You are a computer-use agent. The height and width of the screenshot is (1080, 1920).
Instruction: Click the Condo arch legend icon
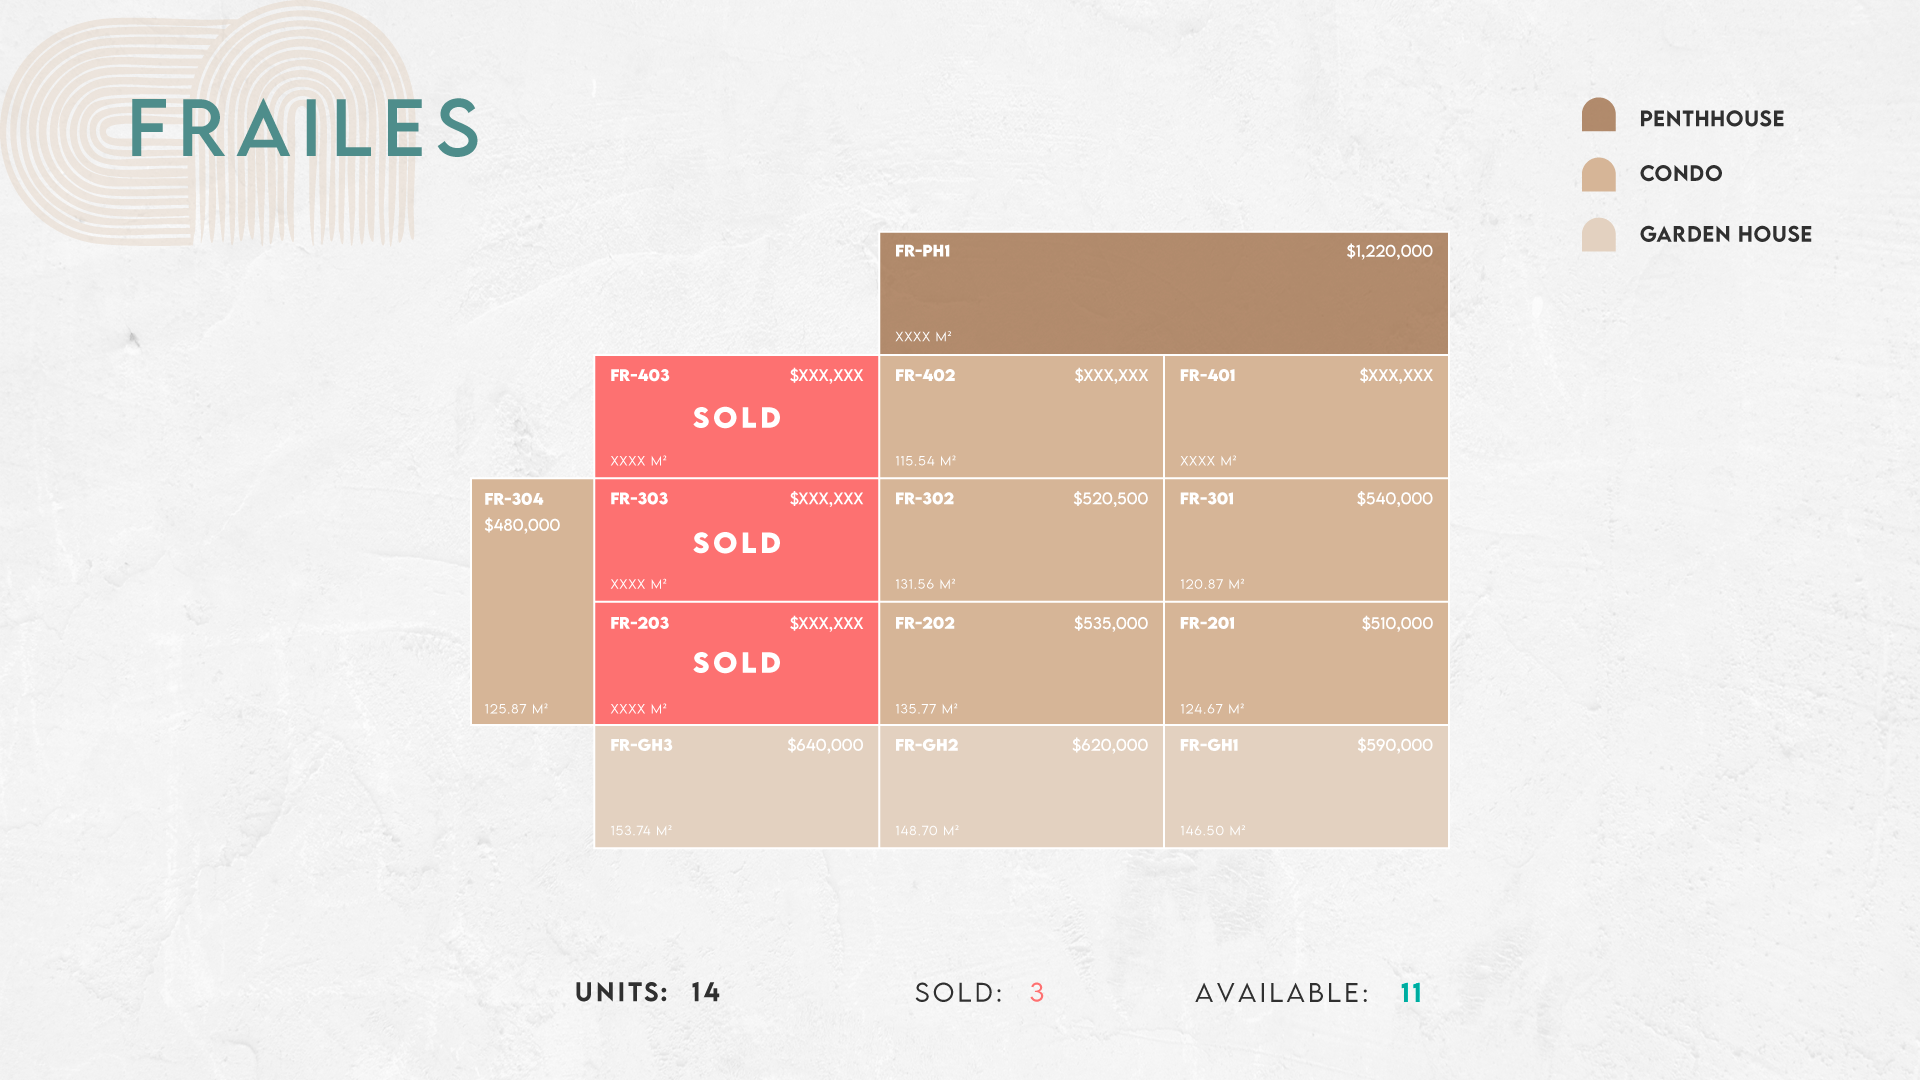point(1598,174)
